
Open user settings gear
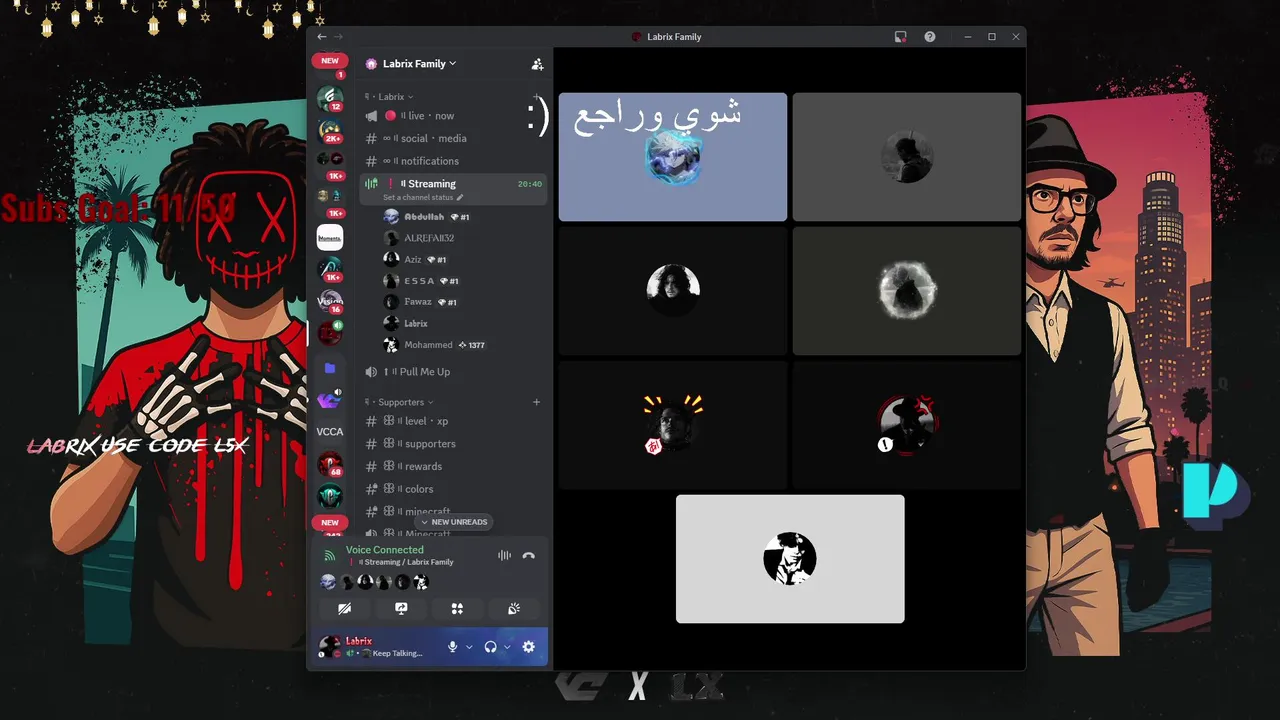point(529,647)
